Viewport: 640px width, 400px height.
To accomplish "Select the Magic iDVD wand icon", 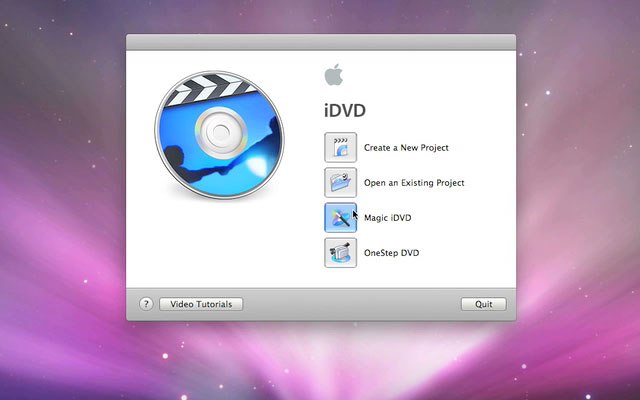I will pos(341,218).
